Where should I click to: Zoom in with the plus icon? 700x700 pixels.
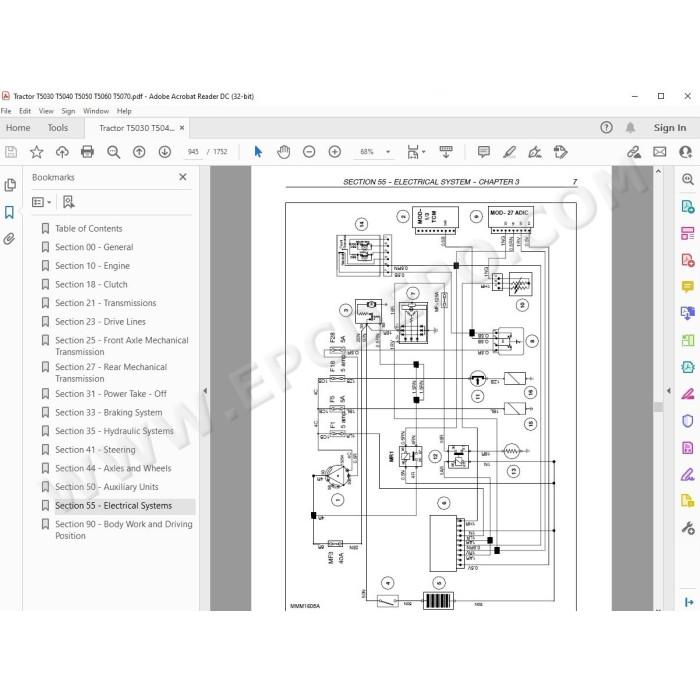(335, 152)
